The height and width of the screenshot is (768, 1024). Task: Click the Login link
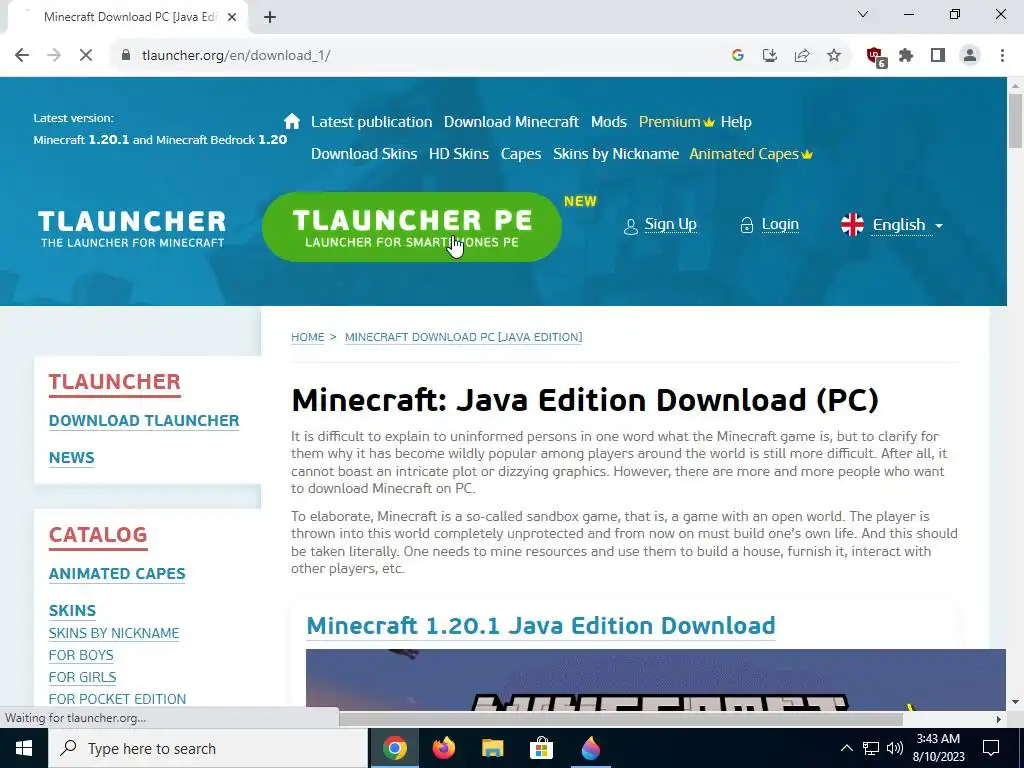[x=769, y=225]
